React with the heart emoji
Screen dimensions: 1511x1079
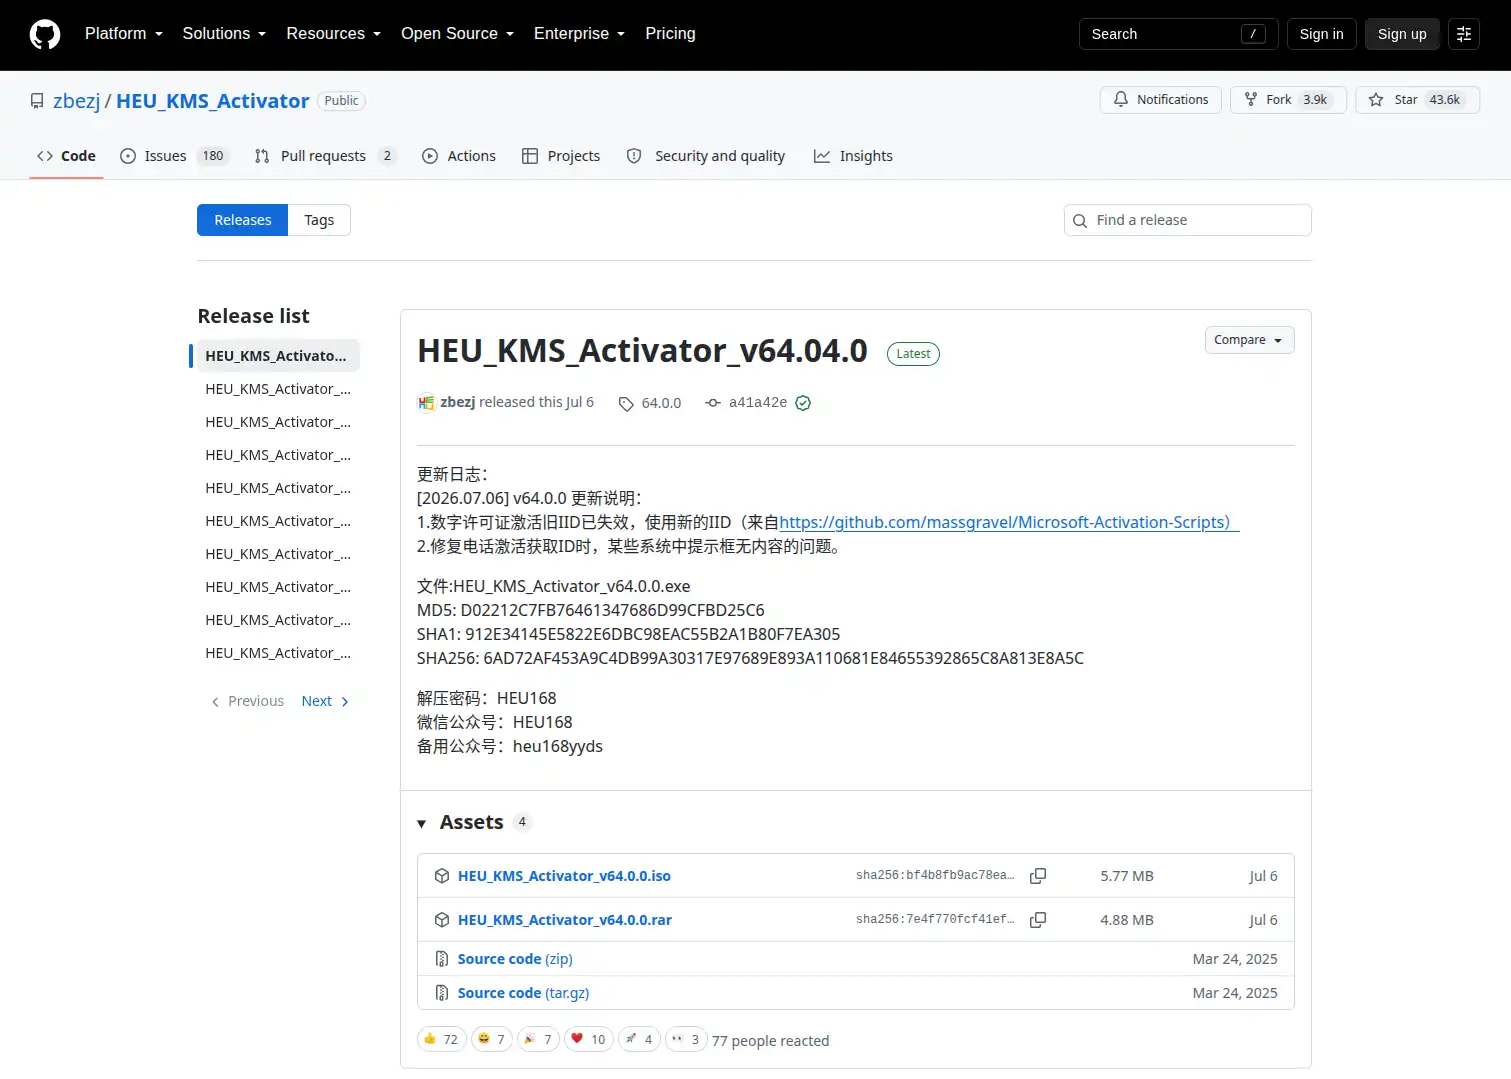coord(589,1040)
